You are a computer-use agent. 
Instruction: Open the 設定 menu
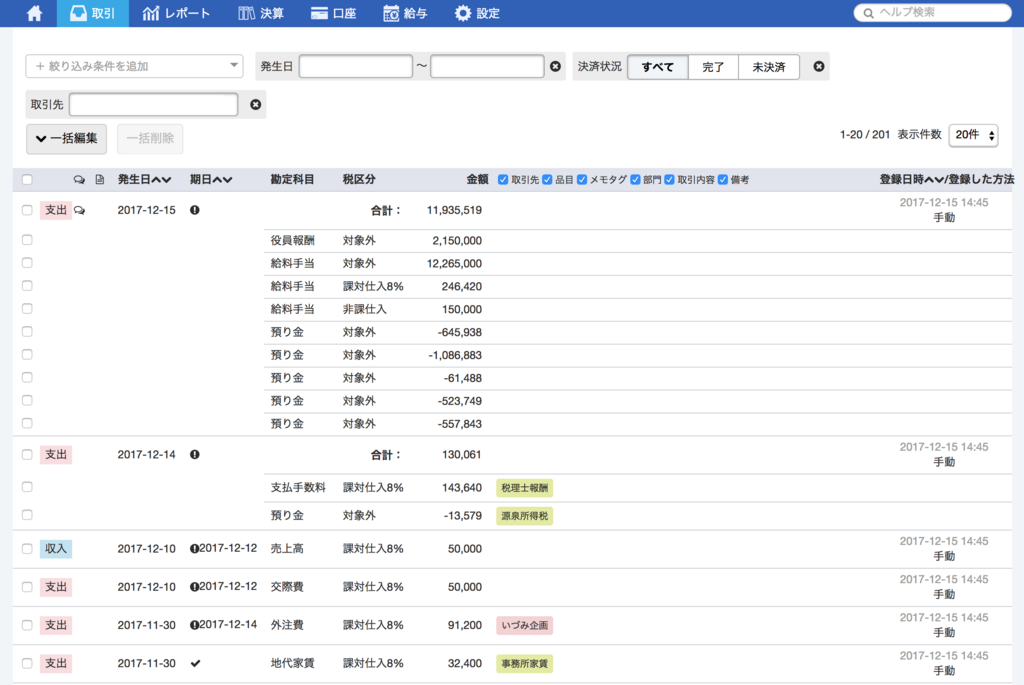click(477, 13)
